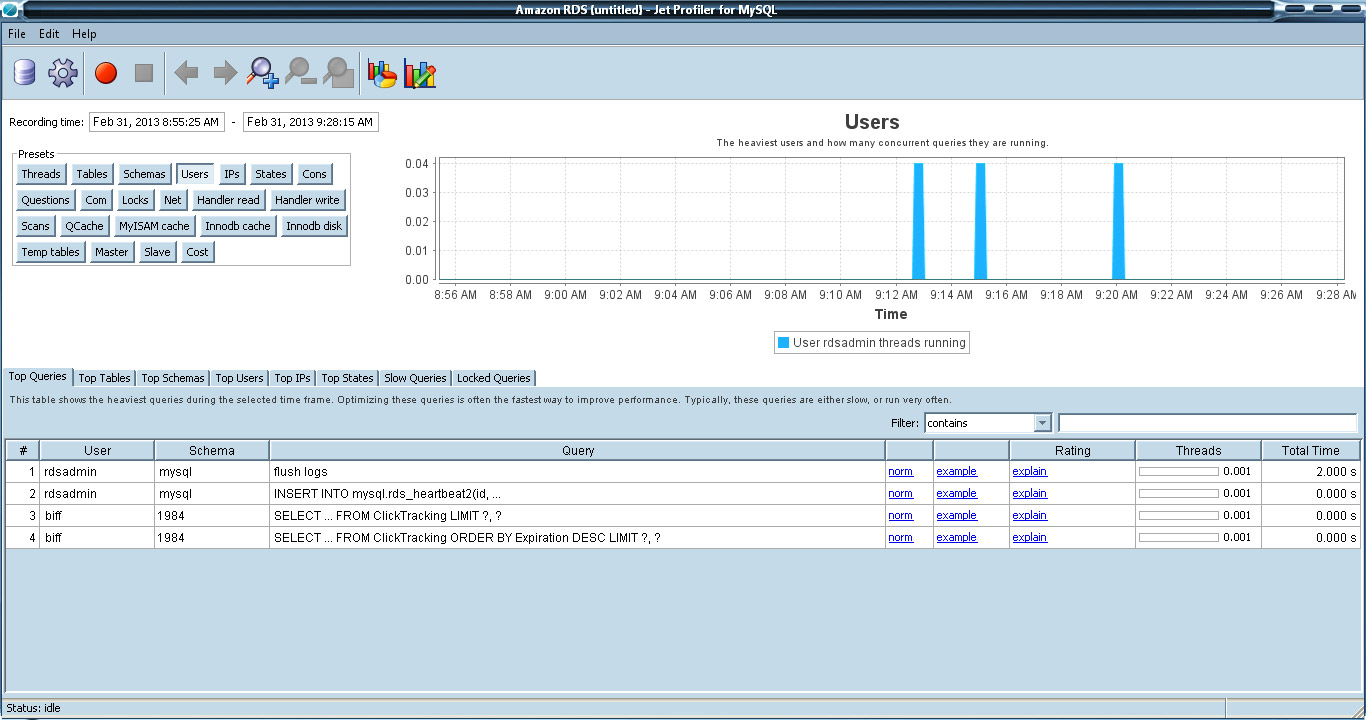Select the IPs preset
The width and height of the screenshot is (1366, 720).
tap(232, 174)
